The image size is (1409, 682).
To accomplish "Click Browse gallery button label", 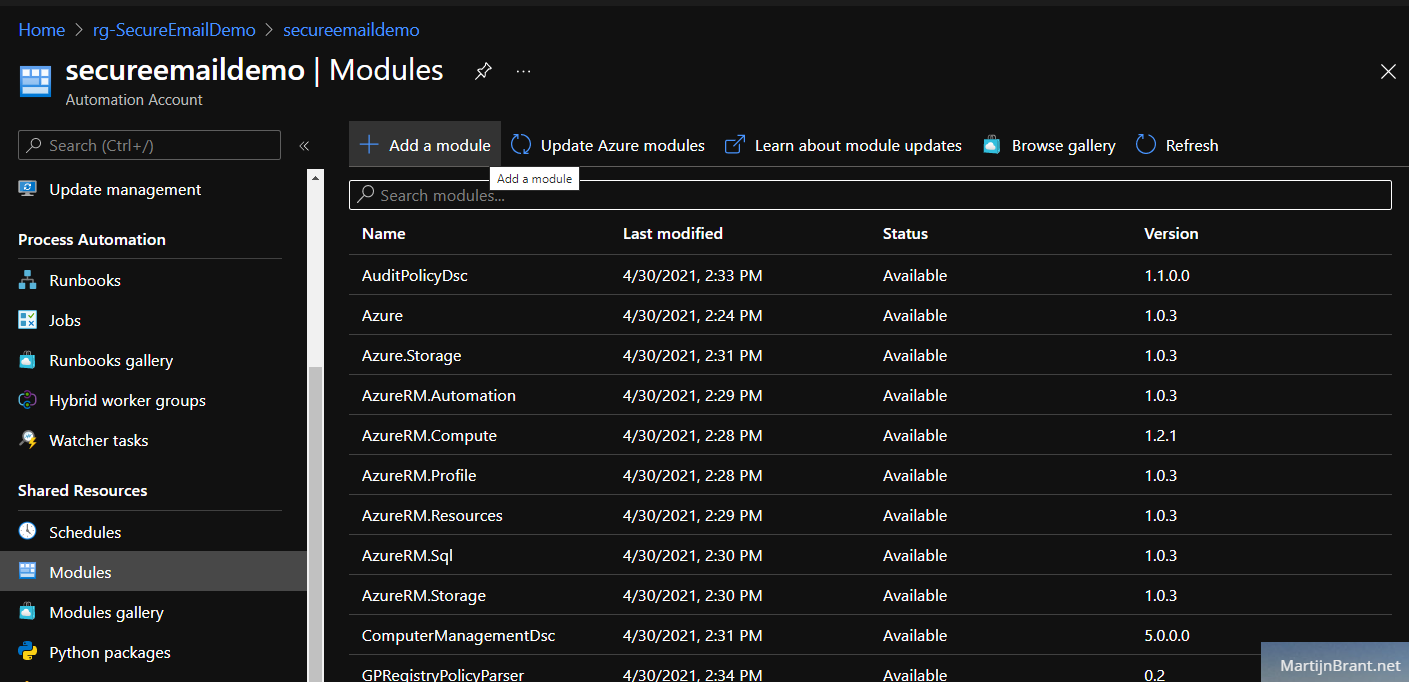I will [1064, 145].
